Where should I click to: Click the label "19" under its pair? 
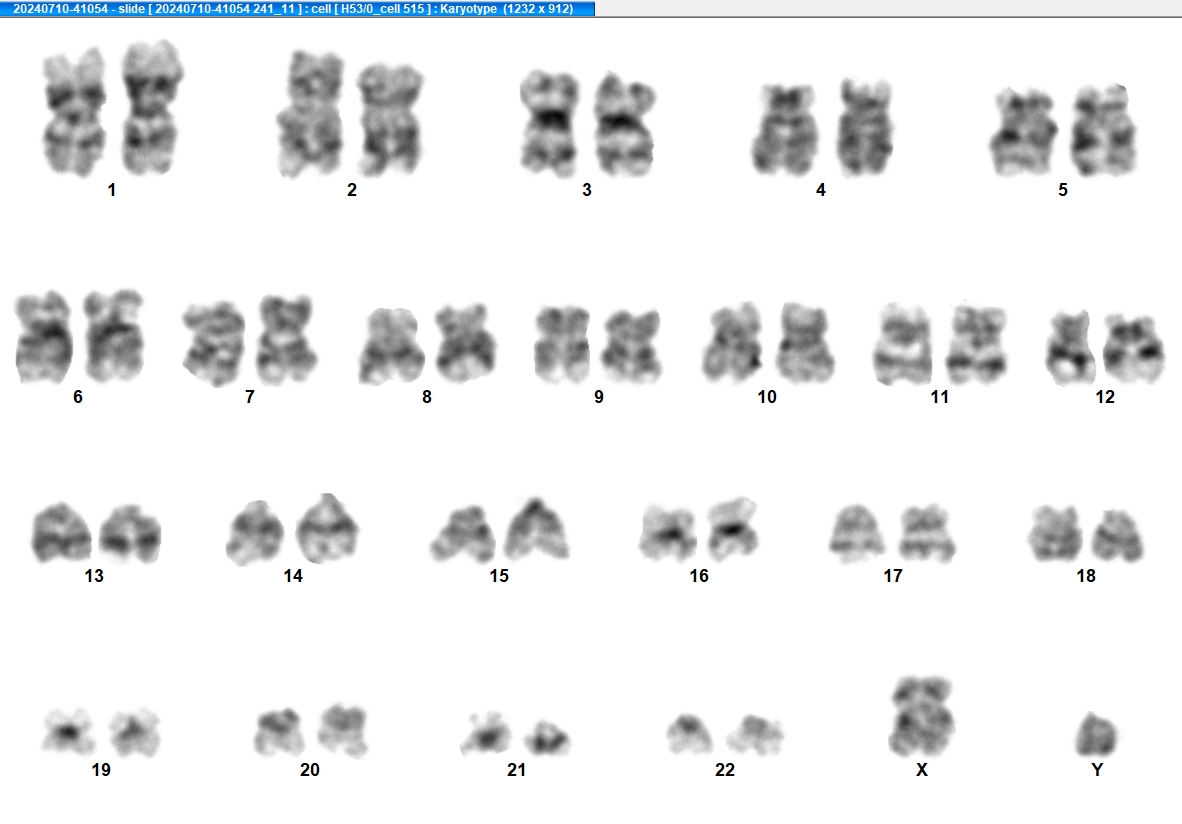[x=101, y=770]
